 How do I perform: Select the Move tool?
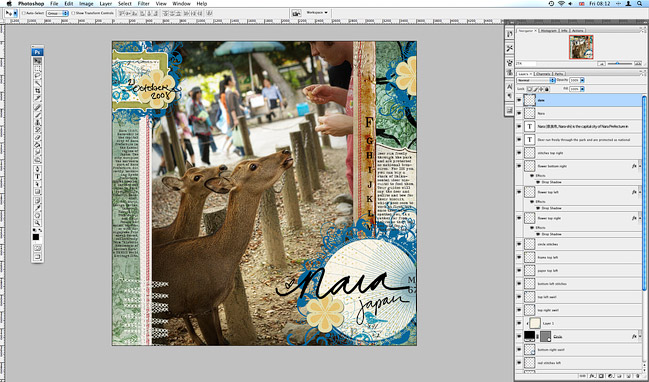click(37, 60)
